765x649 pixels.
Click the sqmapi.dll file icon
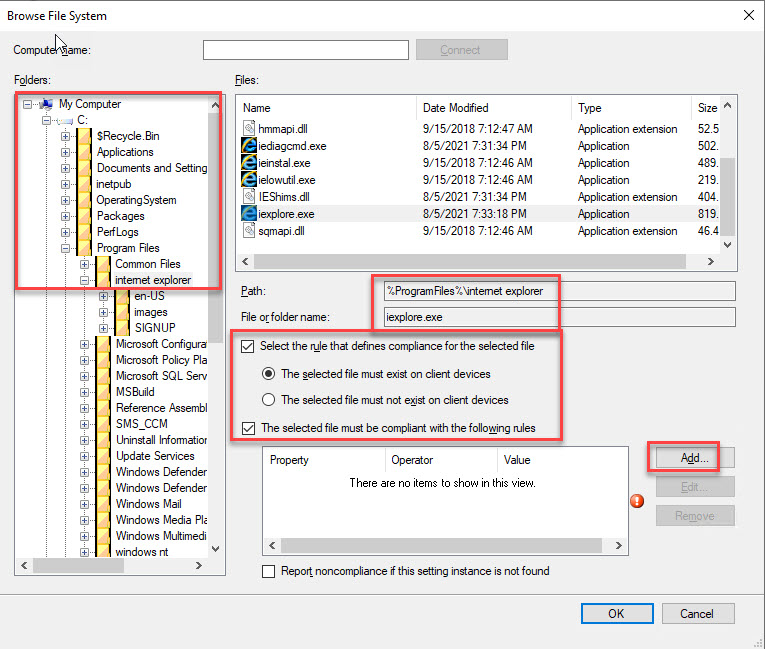click(x=250, y=231)
